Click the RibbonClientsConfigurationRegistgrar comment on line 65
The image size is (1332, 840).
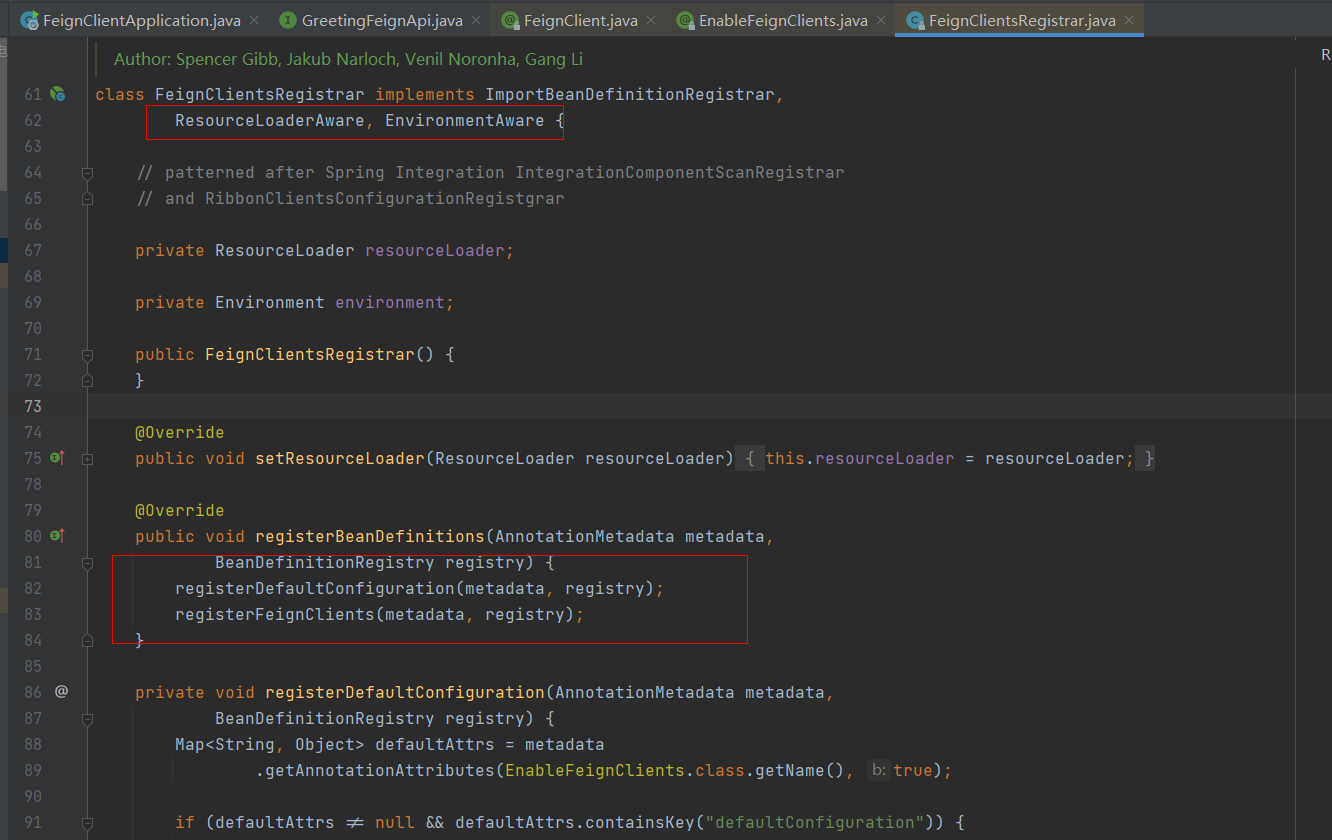385,198
